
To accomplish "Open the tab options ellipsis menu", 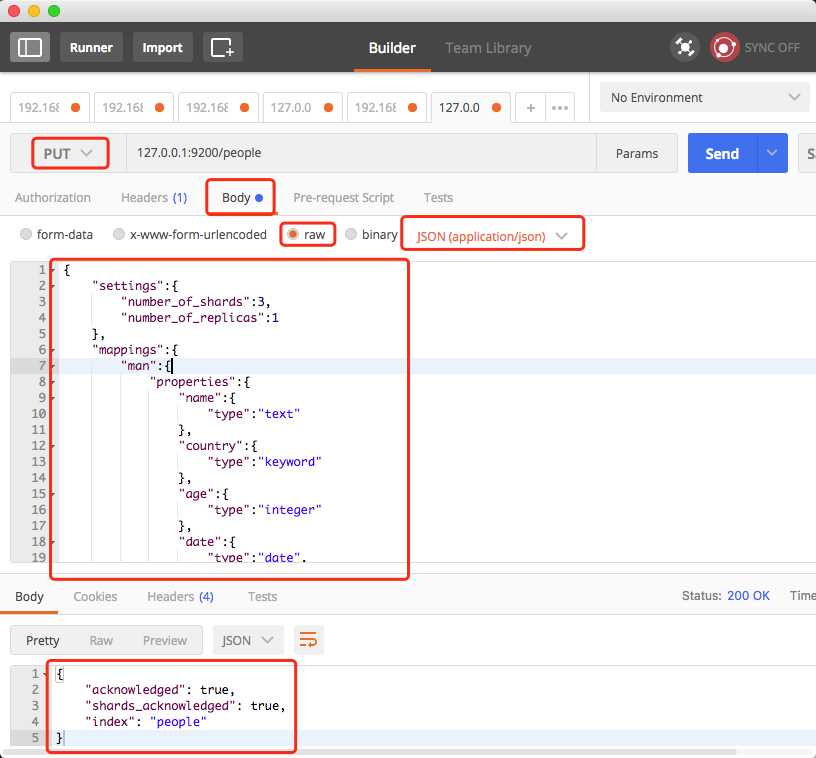I will [x=560, y=108].
